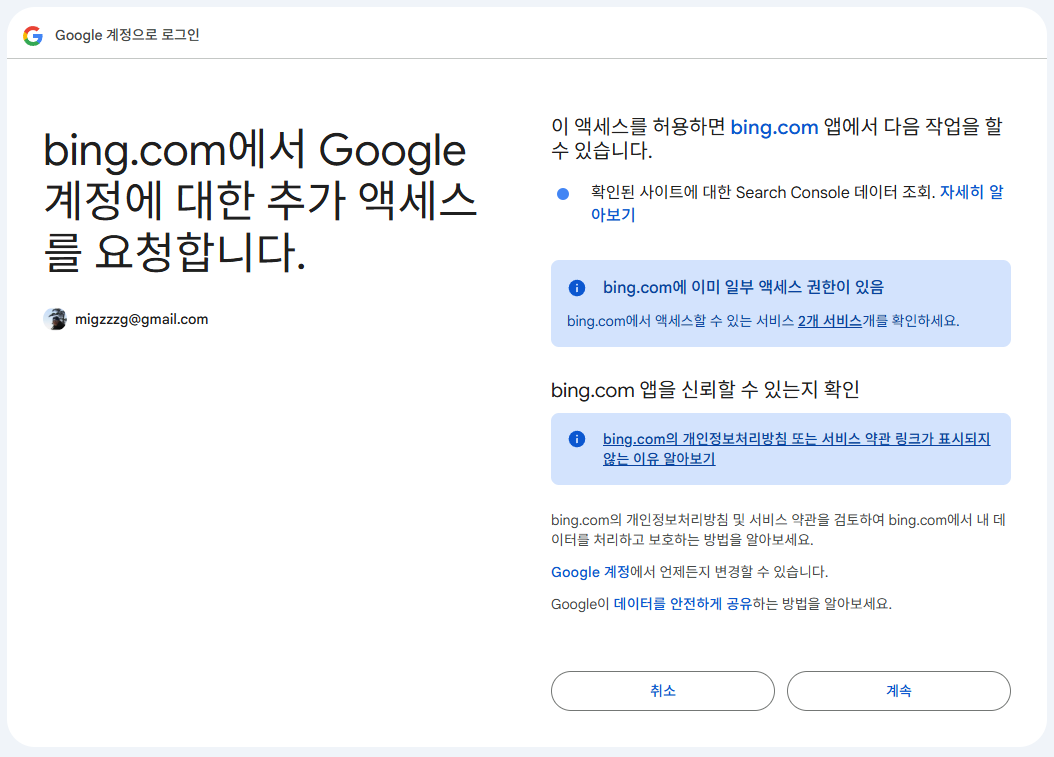1054x757 pixels.
Task: Open the 2개 서비스 link
Action: tap(829, 321)
